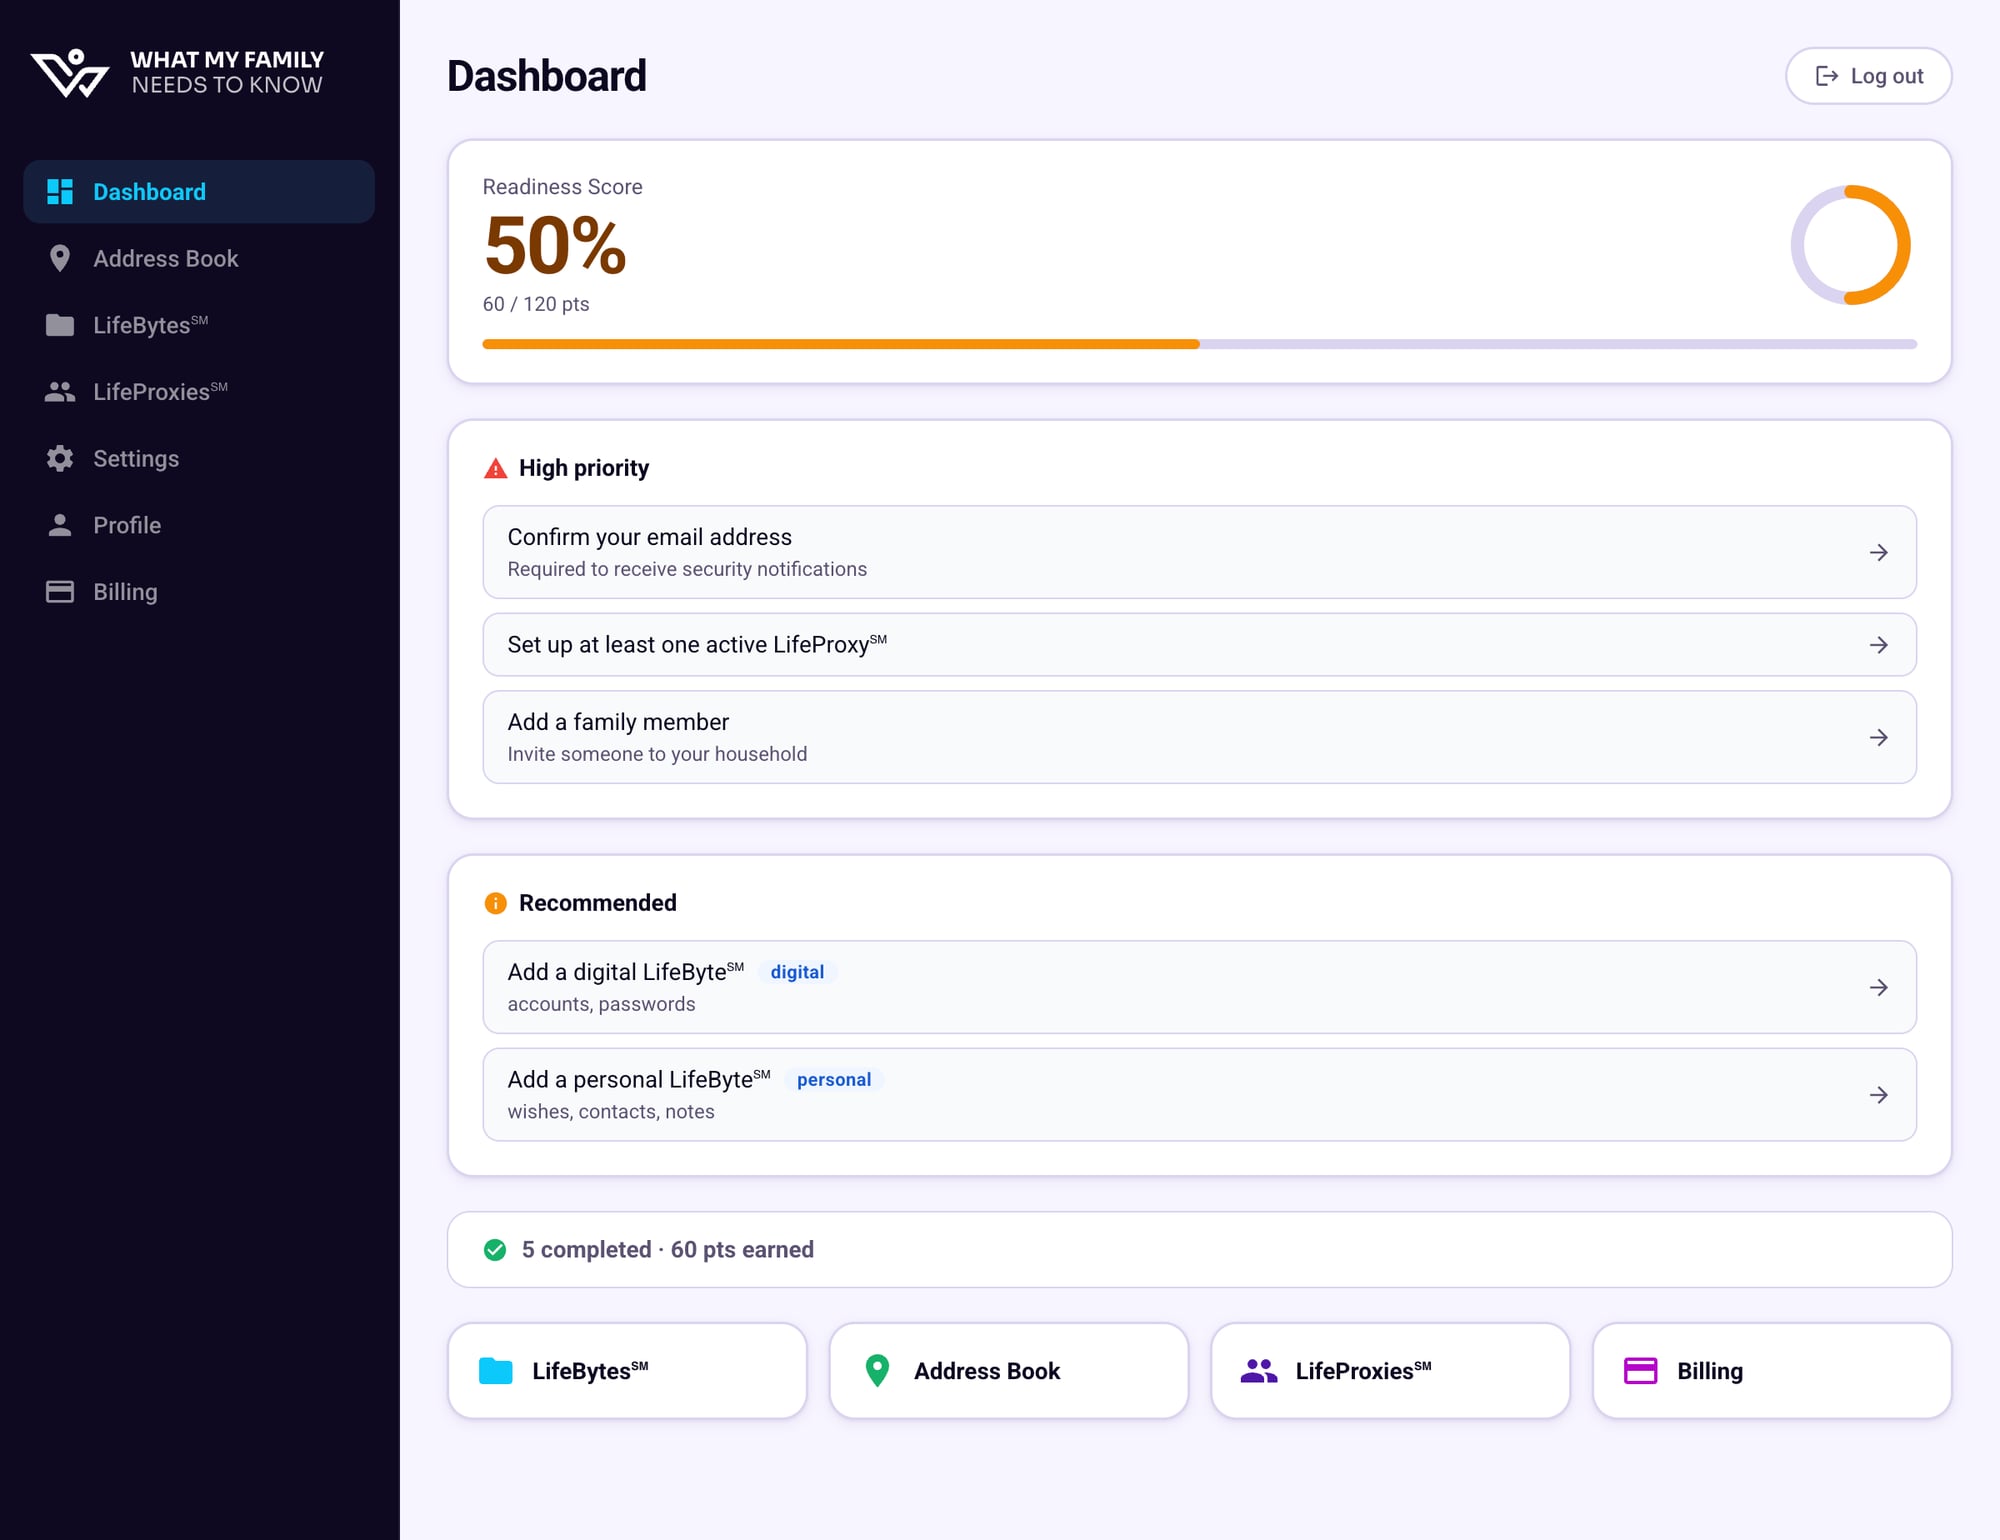Open the arrow for Add a digital LifeByte
The height and width of the screenshot is (1540, 2000).
tap(1880, 987)
